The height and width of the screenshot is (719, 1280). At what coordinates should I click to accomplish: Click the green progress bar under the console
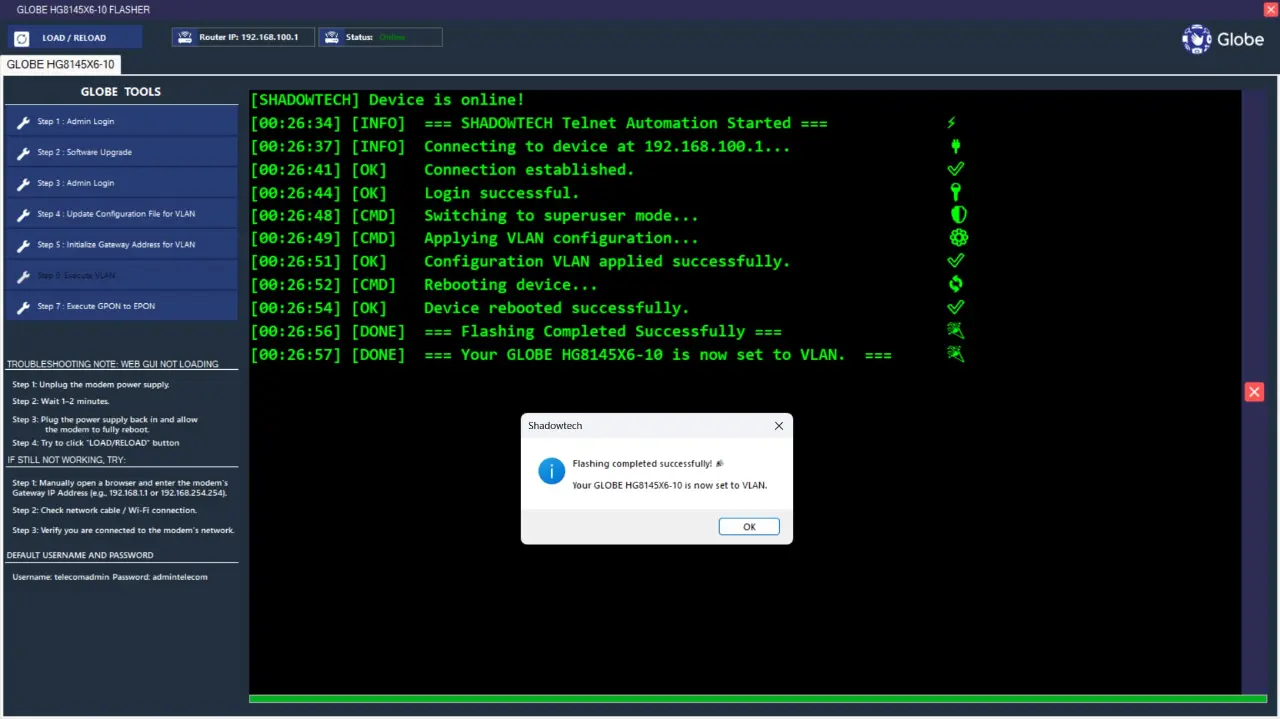[x=758, y=699]
